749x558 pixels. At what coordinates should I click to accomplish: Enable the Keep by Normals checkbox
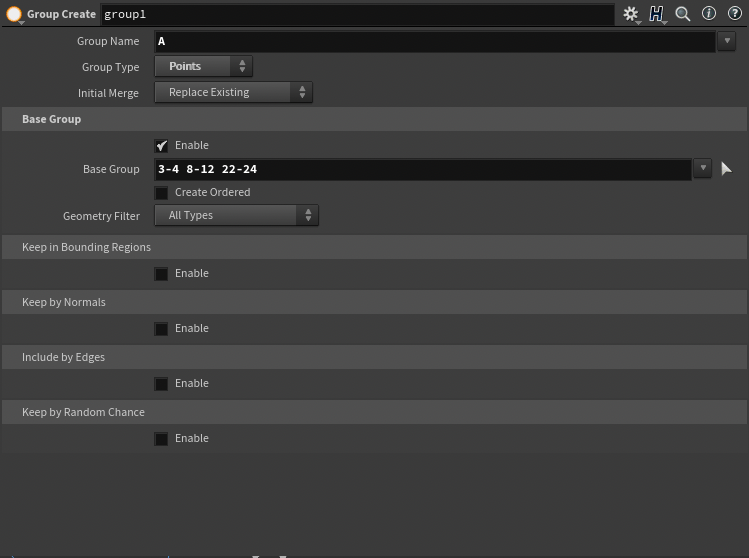pyautogui.click(x=161, y=329)
